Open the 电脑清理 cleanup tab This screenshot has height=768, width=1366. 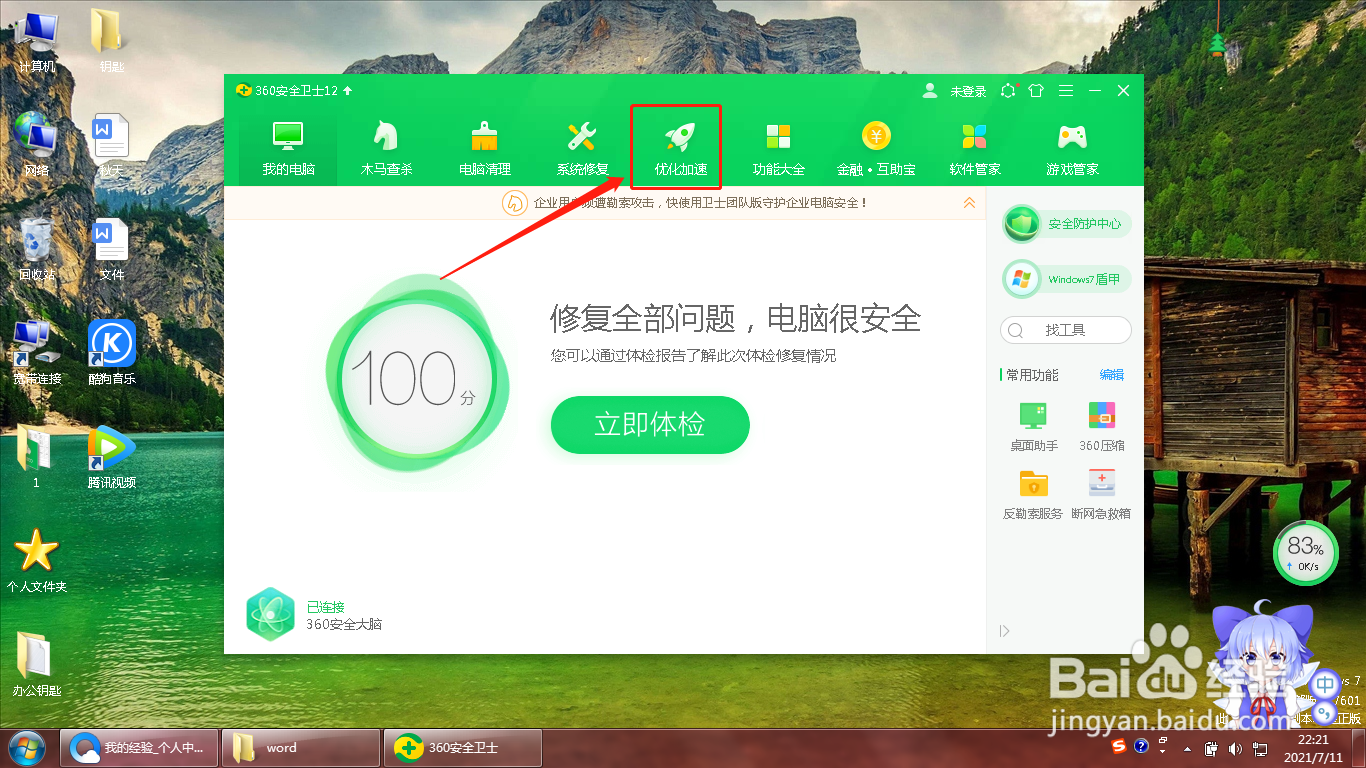click(x=484, y=148)
